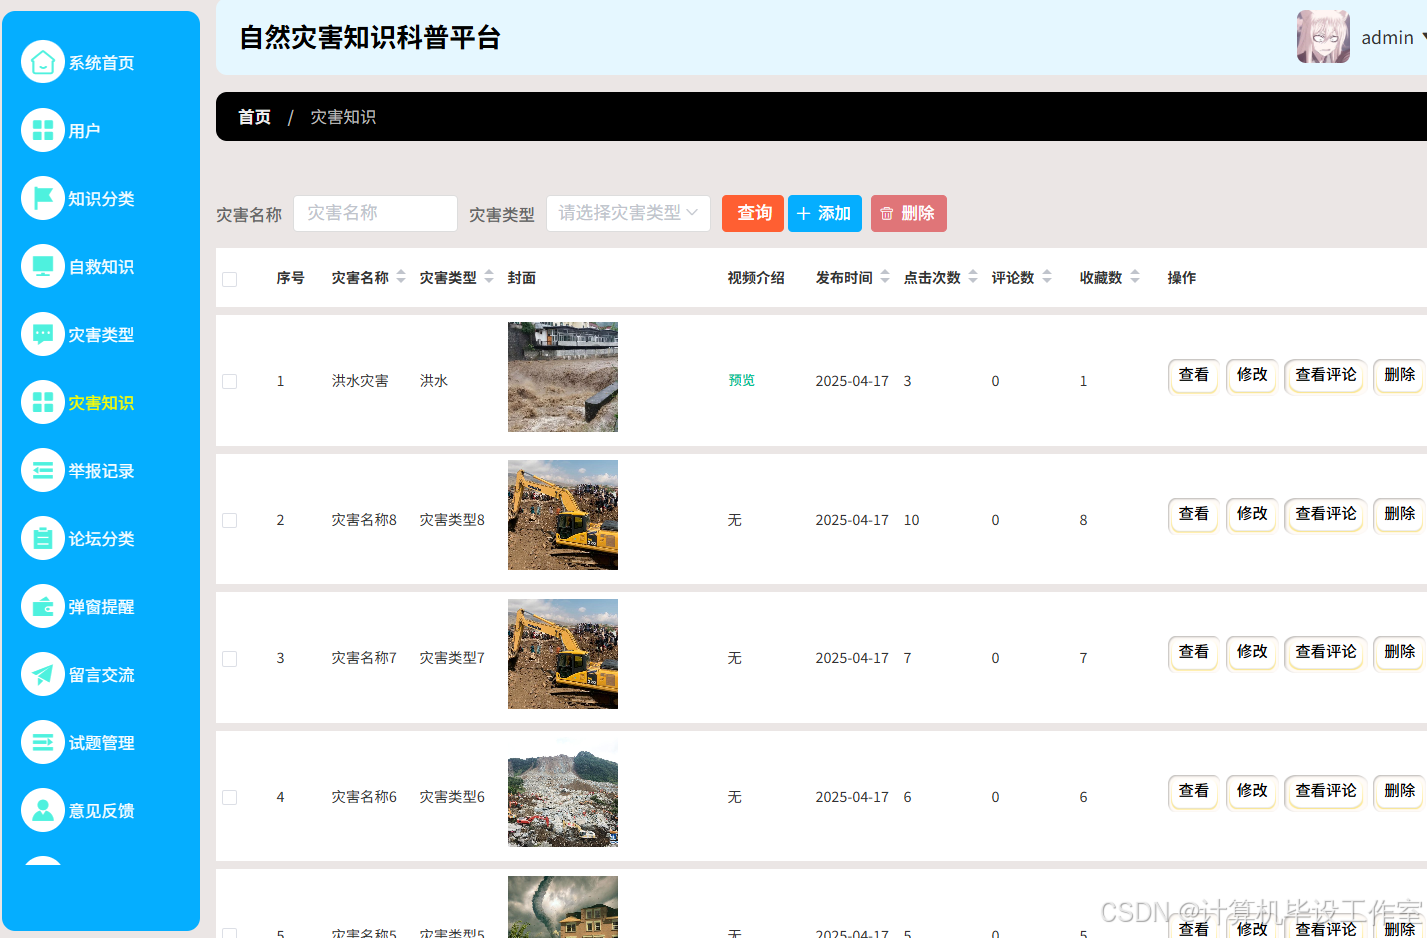Click 修改 for 灾害名称7 row
The width and height of the screenshot is (1427, 938).
[x=1252, y=652]
